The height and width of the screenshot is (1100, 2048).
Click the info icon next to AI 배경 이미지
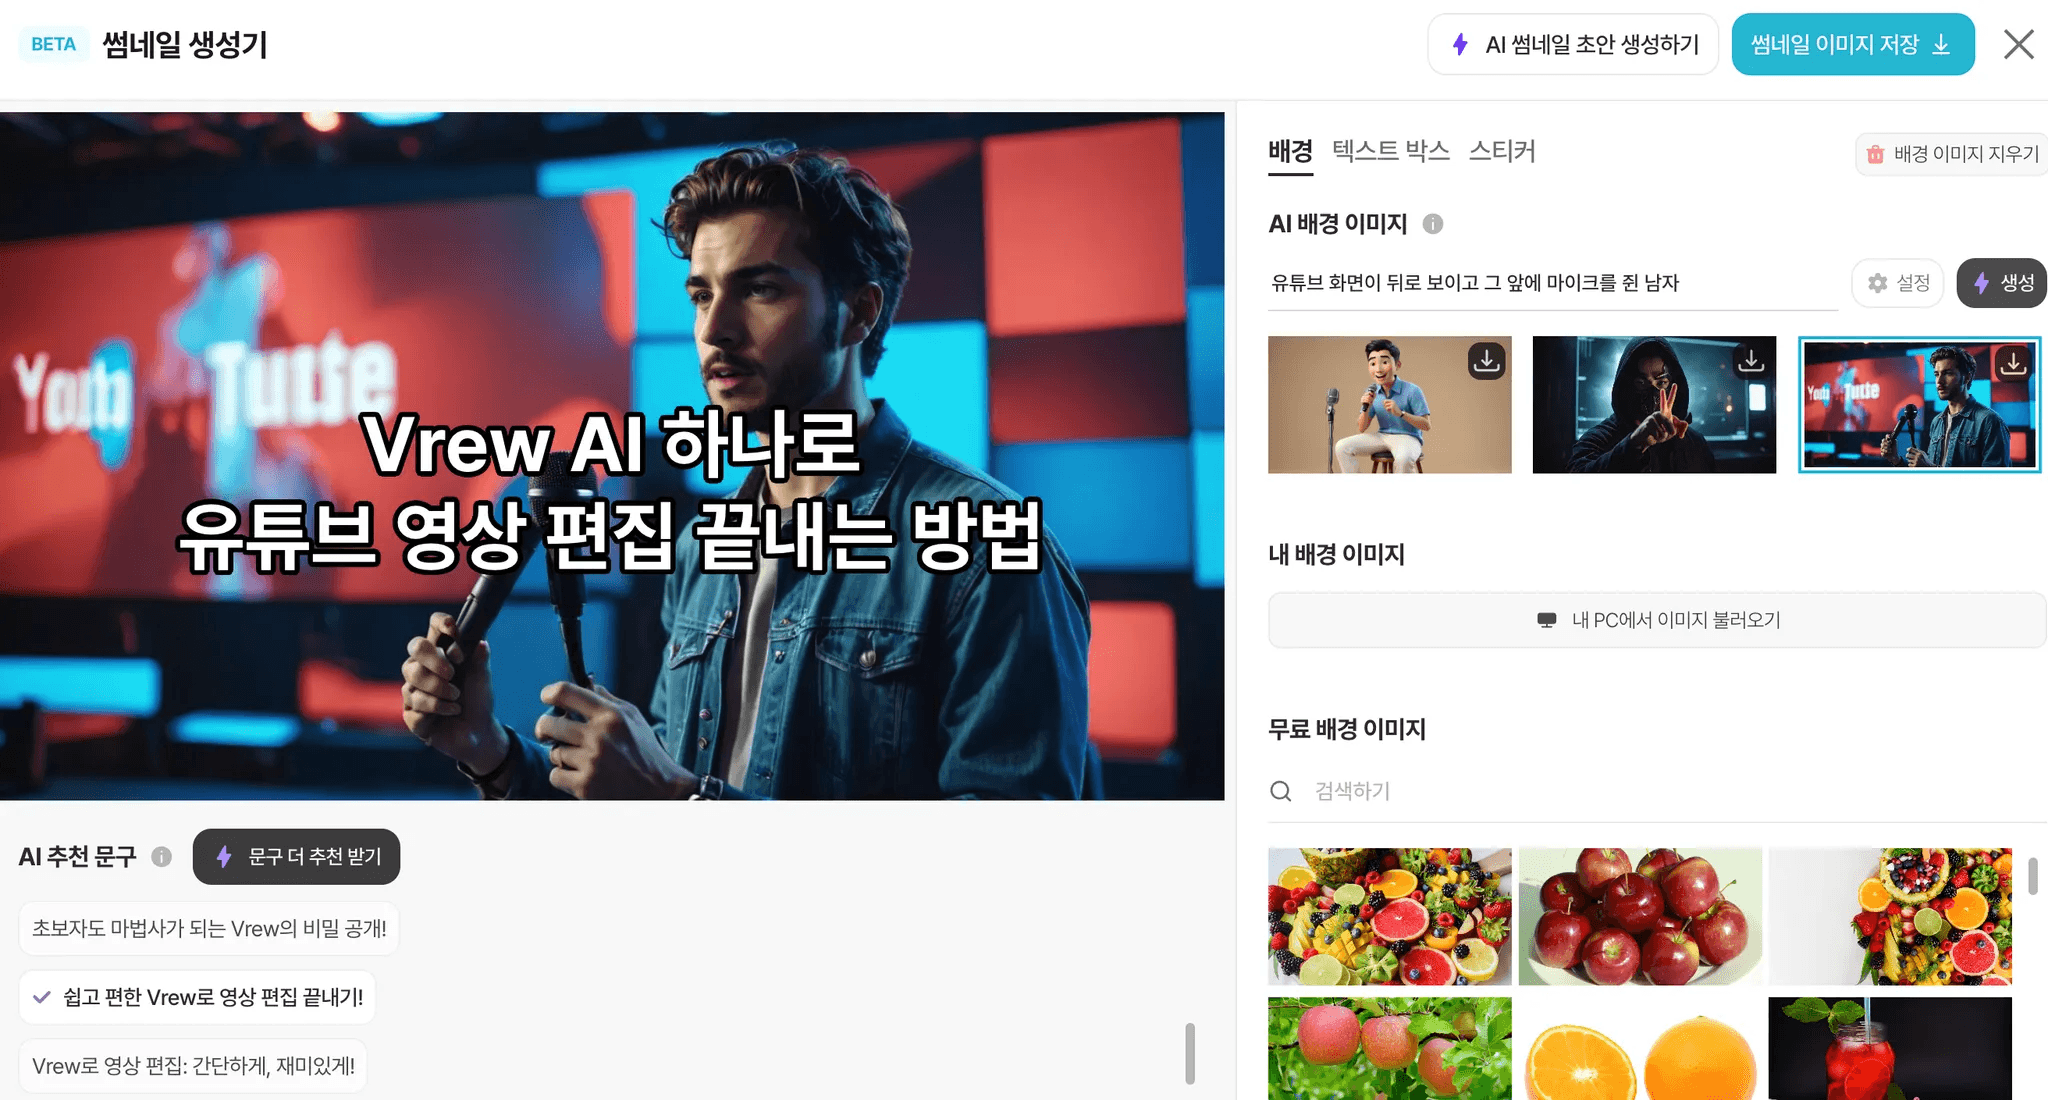(1432, 224)
